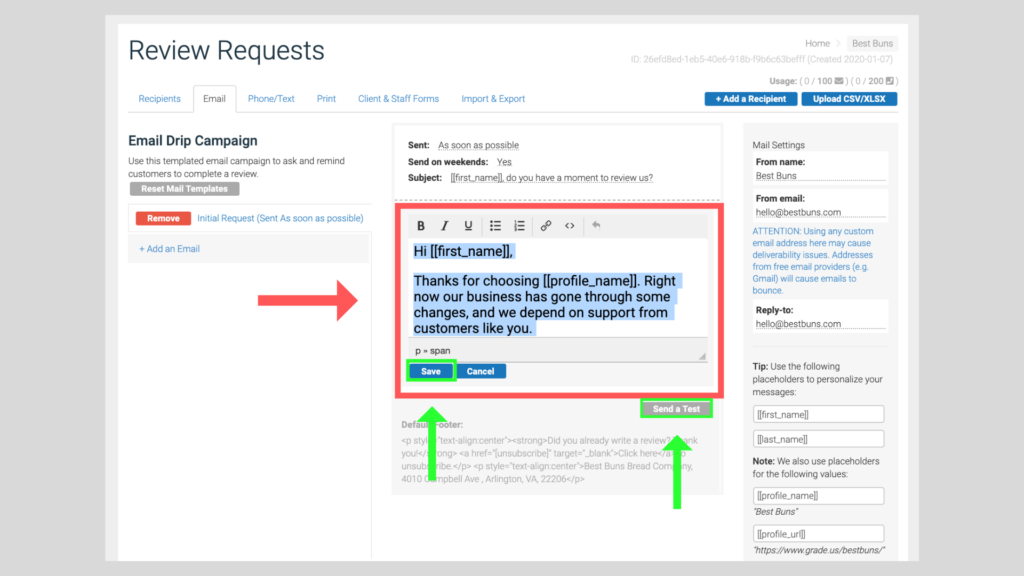Click the editor resize handle corner
This screenshot has width=1024, height=576.
[702, 356]
